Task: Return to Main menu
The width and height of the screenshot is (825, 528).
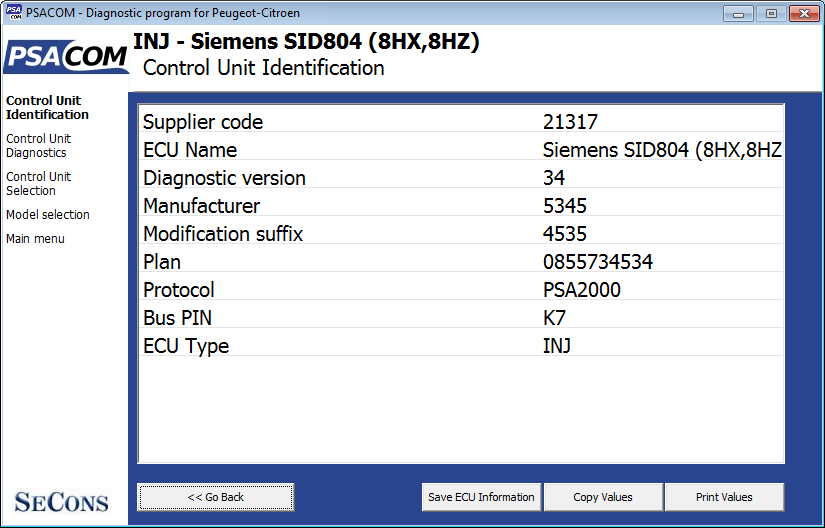Action: pyautogui.click(x=35, y=239)
